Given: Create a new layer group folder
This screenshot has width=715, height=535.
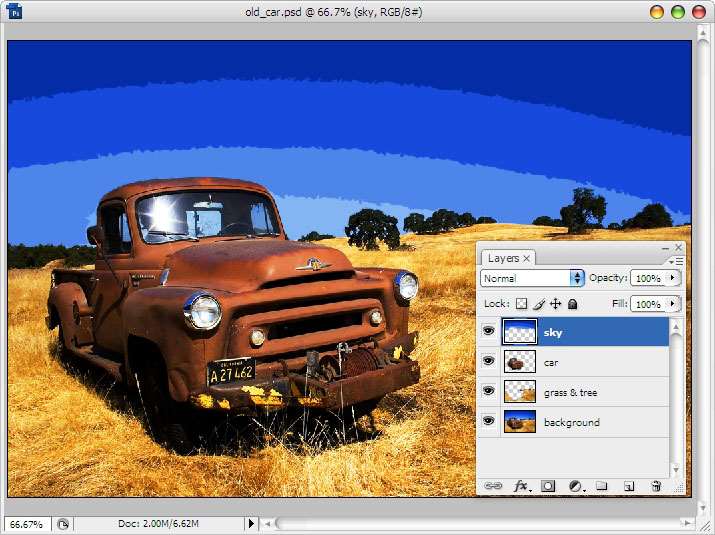Looking at the screenshot, I should tap(602, 486).
